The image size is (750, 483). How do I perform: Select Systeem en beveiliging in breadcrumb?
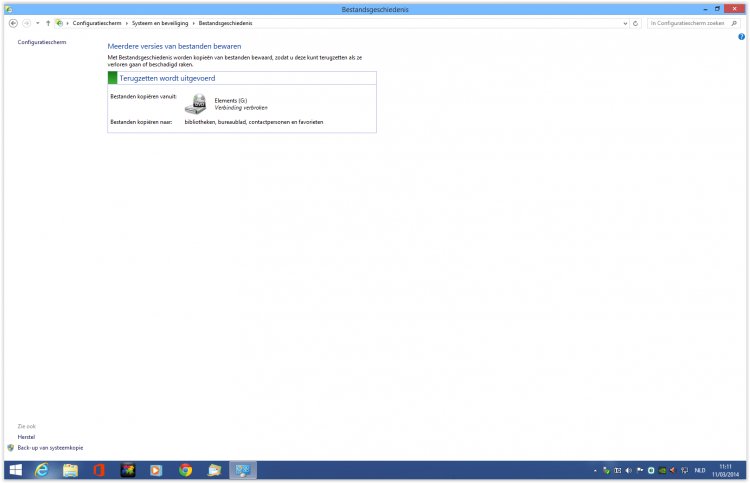click(x=160, y=23)
